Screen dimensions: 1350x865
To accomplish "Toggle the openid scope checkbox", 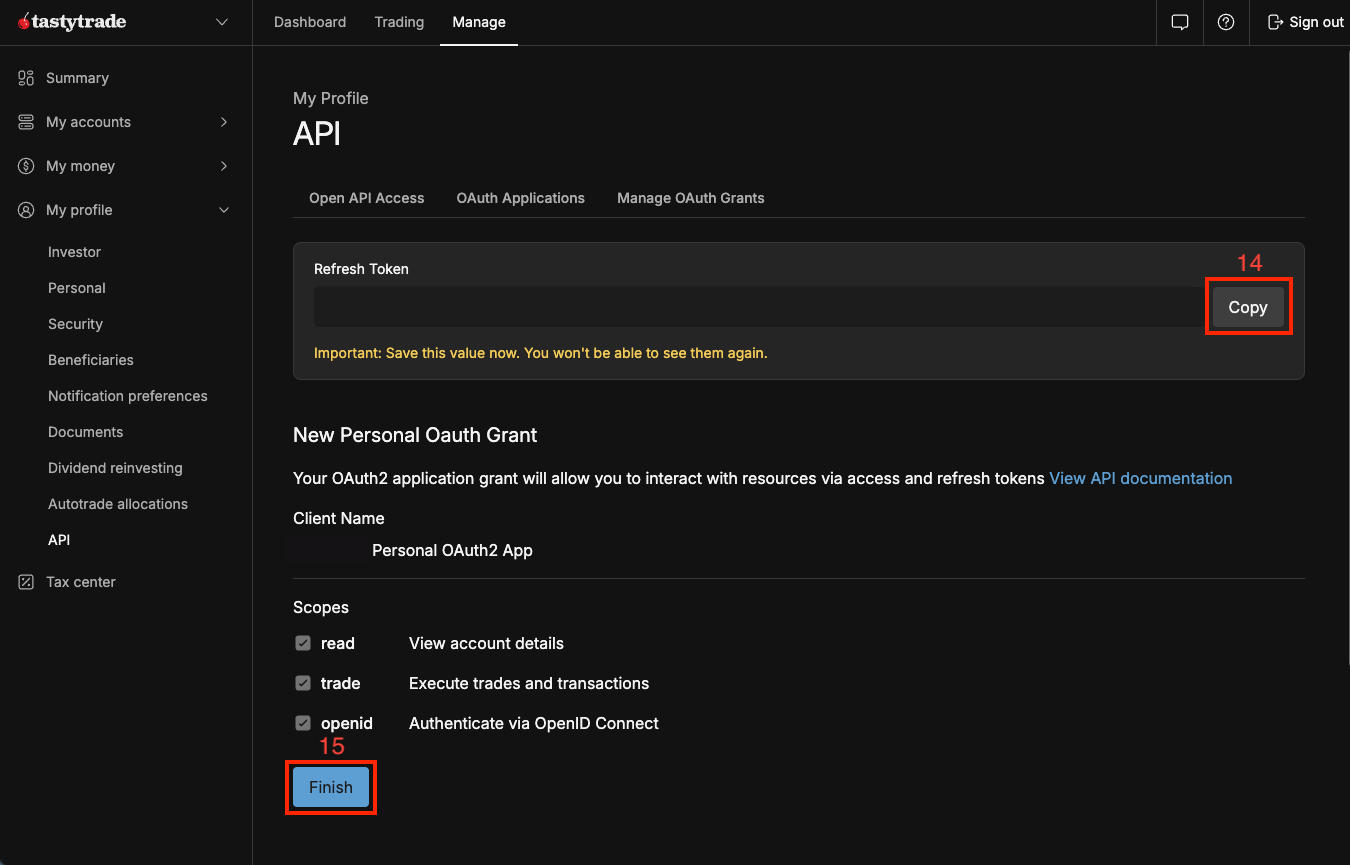I will (303, 723).
